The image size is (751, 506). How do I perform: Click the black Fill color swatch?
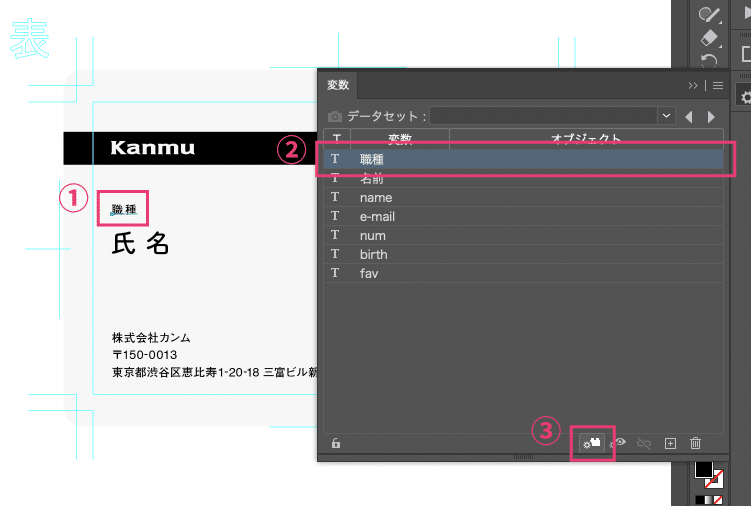pos(703,469)
